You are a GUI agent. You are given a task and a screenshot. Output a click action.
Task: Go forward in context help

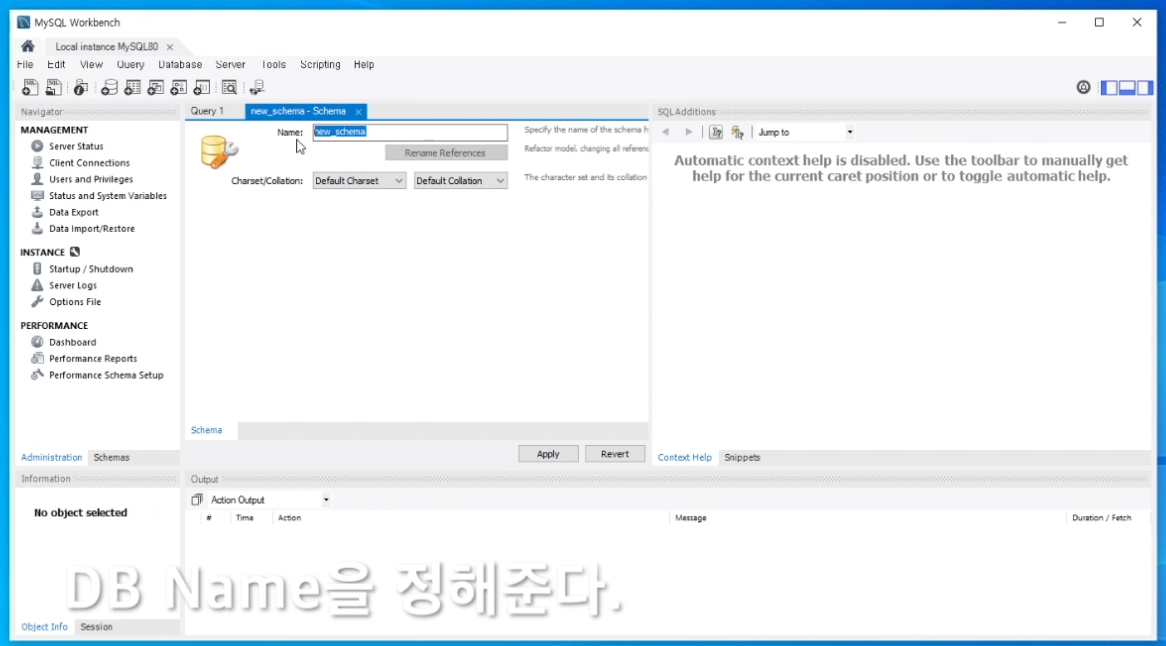coord(689,132)
